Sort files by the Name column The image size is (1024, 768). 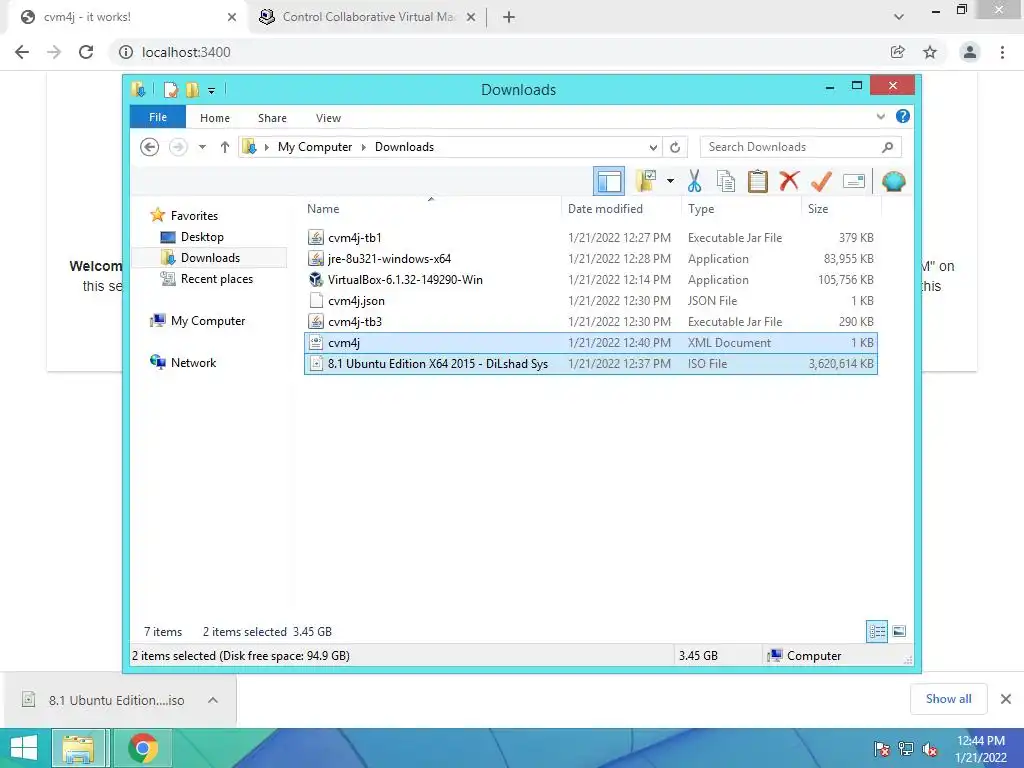point(431,208)
